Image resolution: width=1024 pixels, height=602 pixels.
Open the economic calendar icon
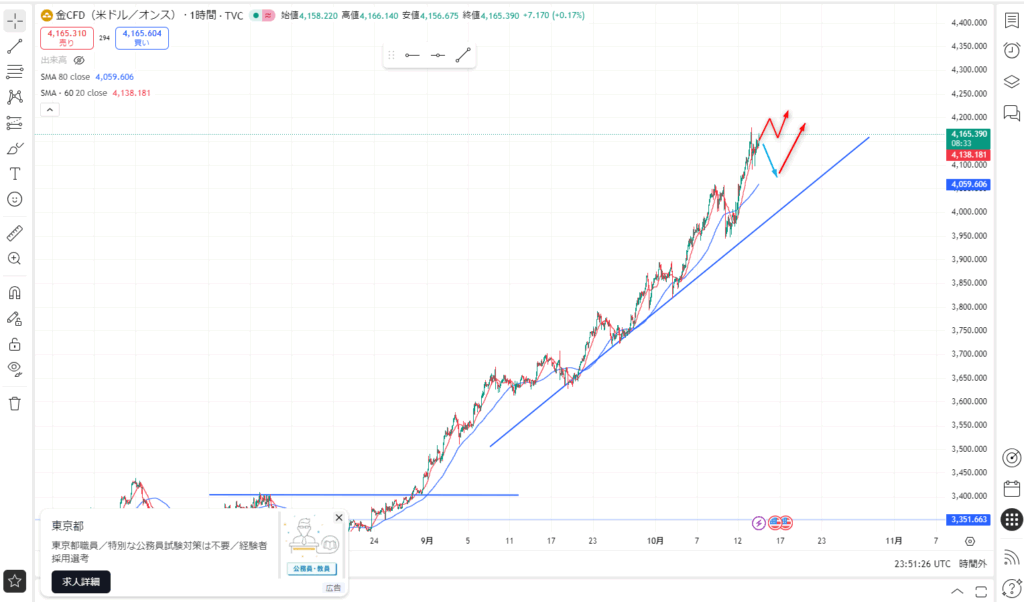[x=1011, y=489]
